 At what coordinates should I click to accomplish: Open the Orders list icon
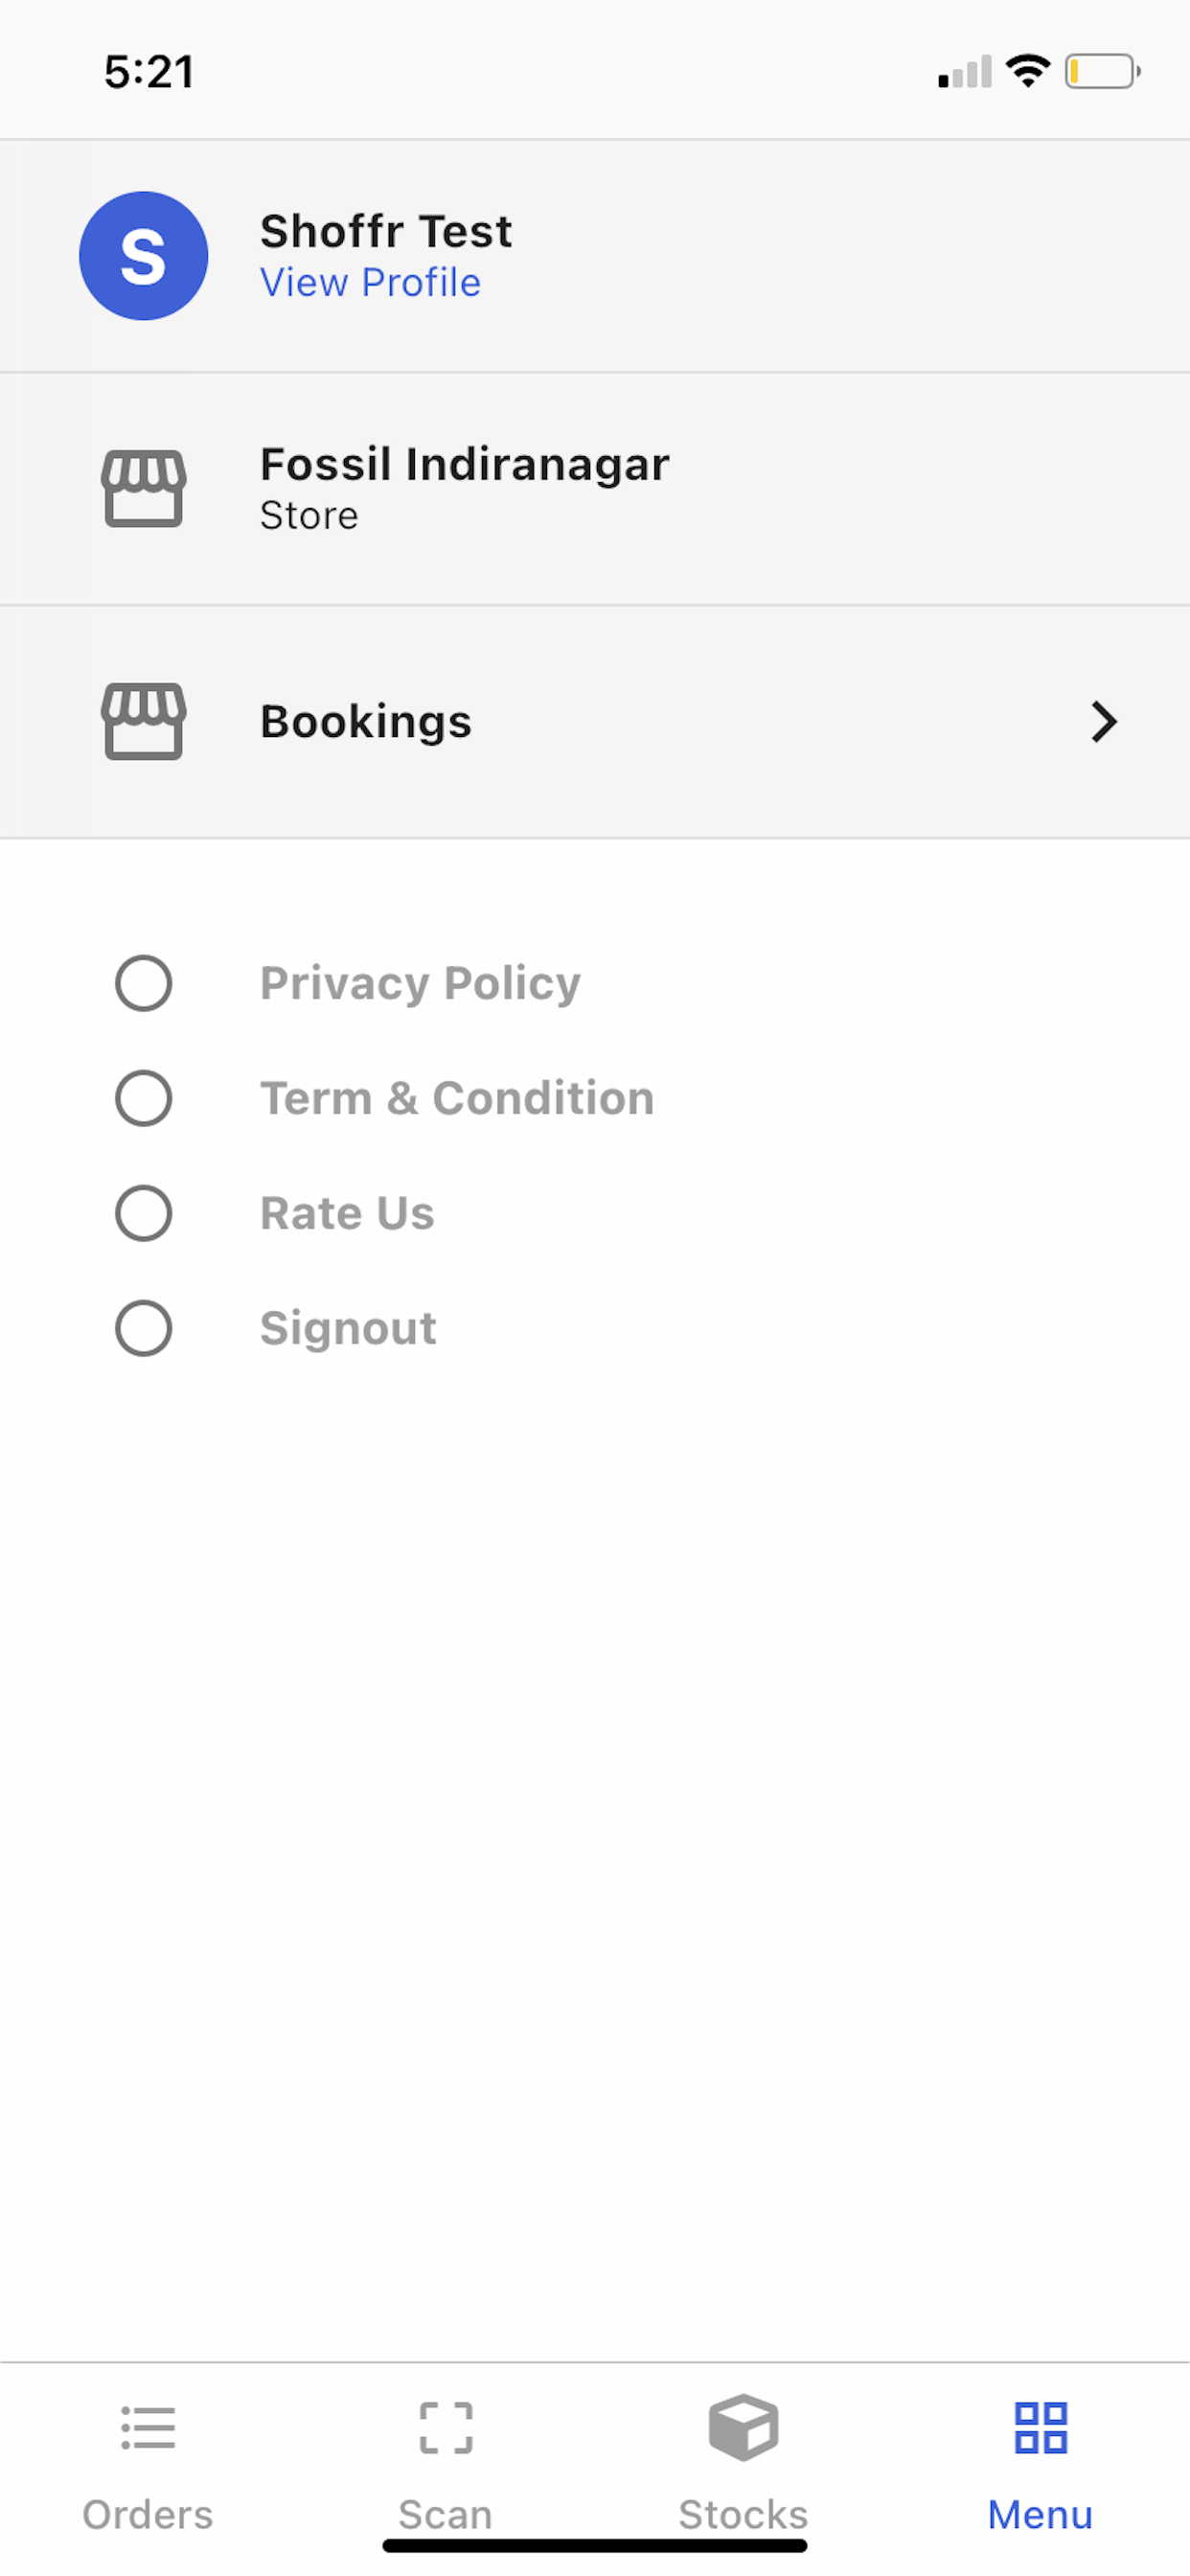[148, 2427]
